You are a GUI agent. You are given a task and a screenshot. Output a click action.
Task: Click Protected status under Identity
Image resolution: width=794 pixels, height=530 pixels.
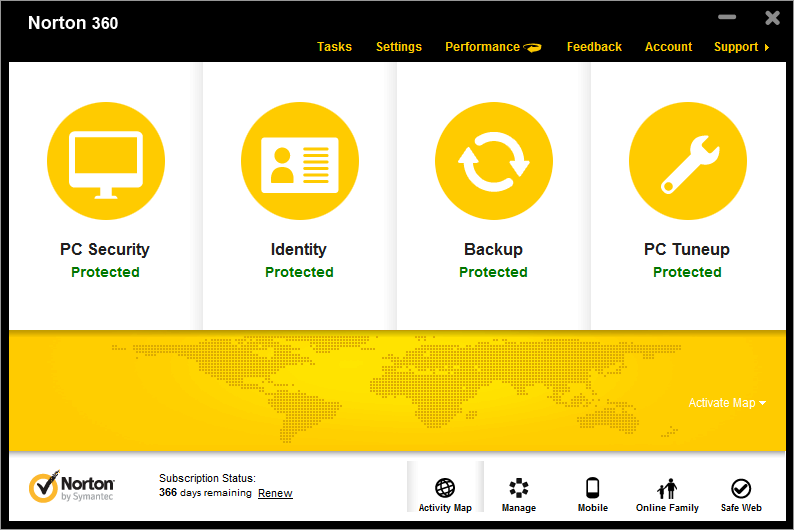click(299, 272)
